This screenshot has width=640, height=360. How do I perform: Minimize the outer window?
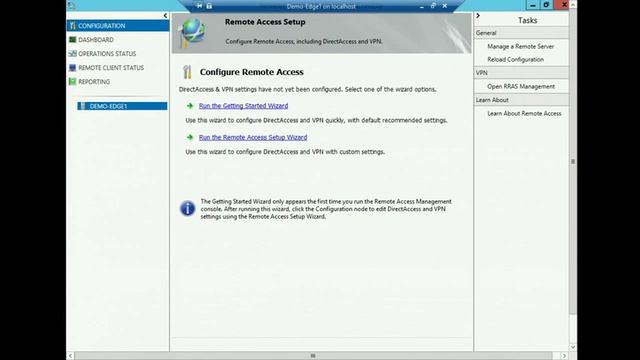pyautogui.click(x=533, y=5)
